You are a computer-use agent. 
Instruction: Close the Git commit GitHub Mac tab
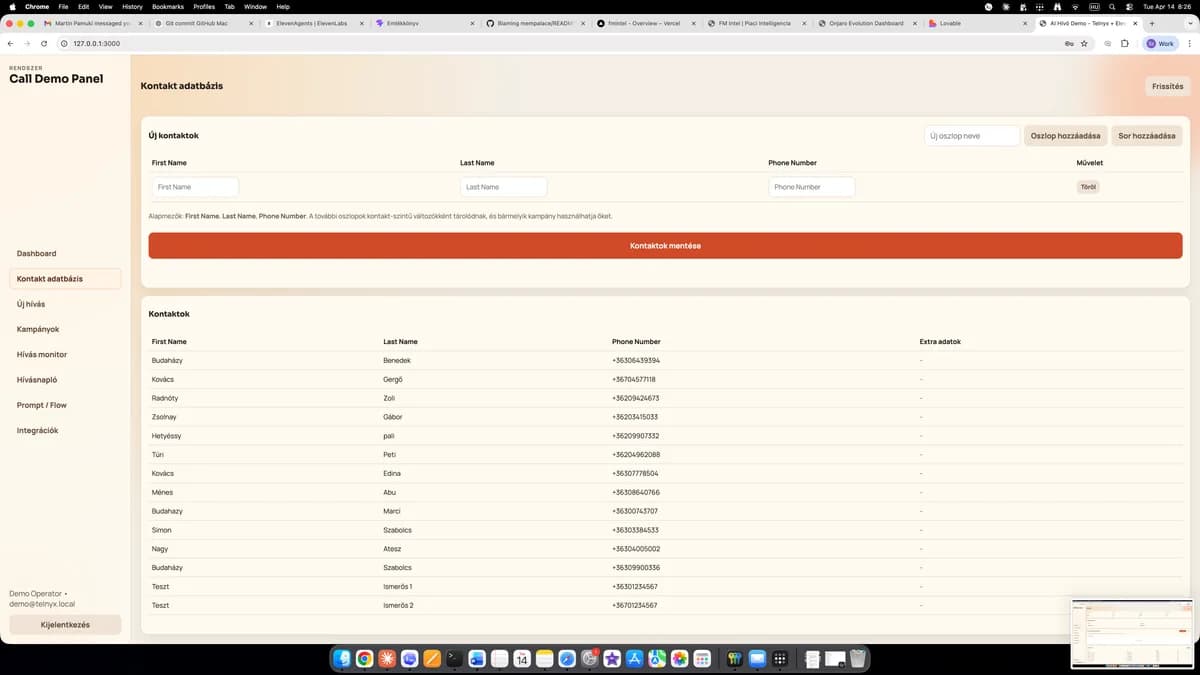[x=251, y=23]
